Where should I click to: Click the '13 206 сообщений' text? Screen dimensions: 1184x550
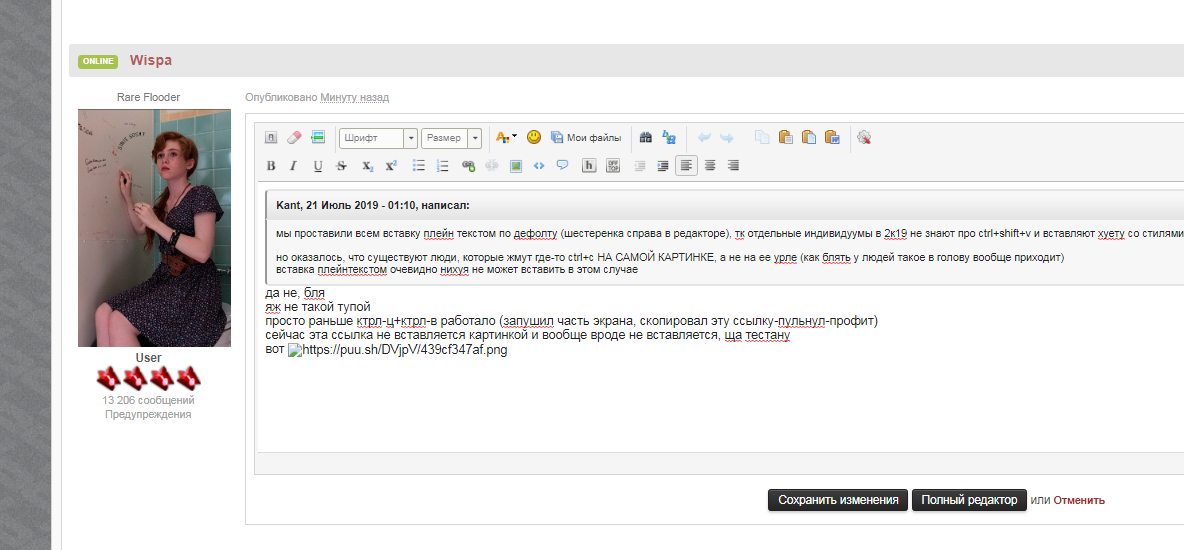point(148,400)
